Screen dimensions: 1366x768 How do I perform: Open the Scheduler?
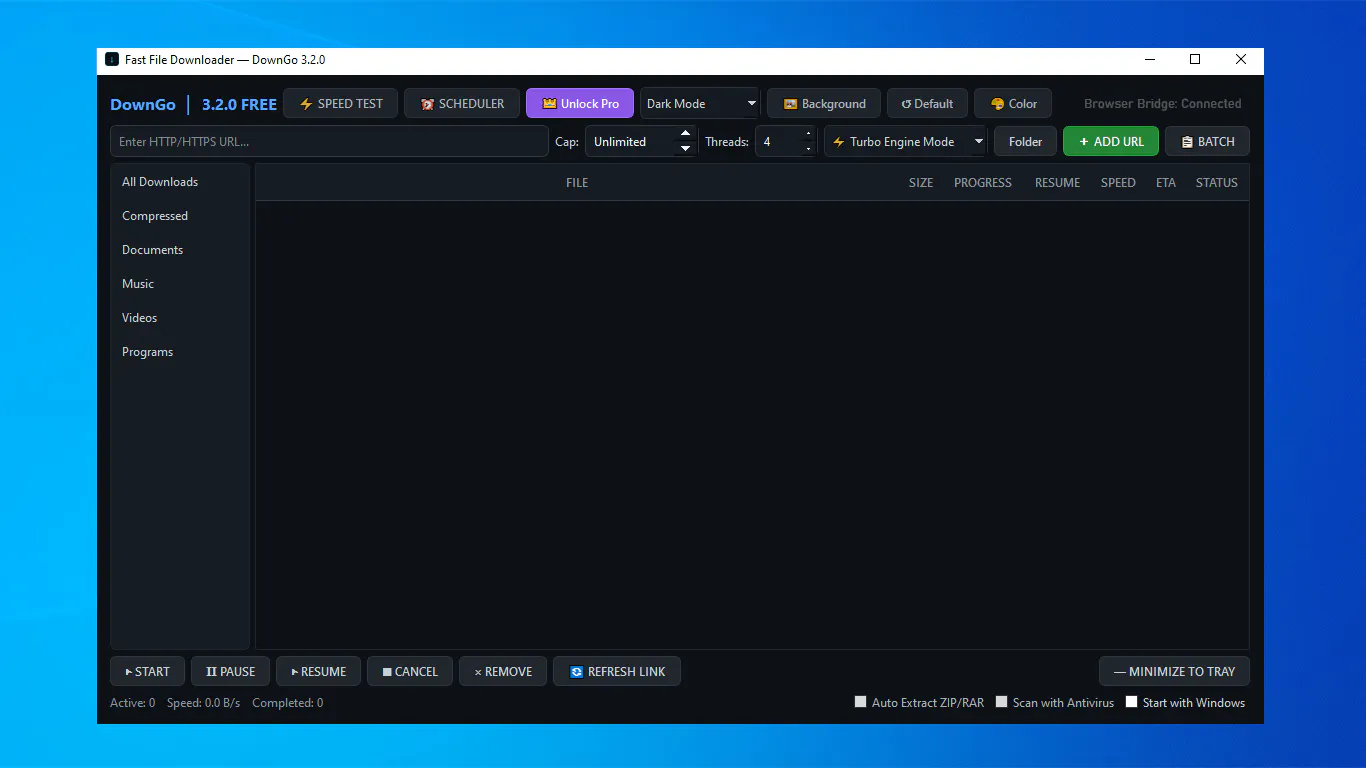[462, 104]
